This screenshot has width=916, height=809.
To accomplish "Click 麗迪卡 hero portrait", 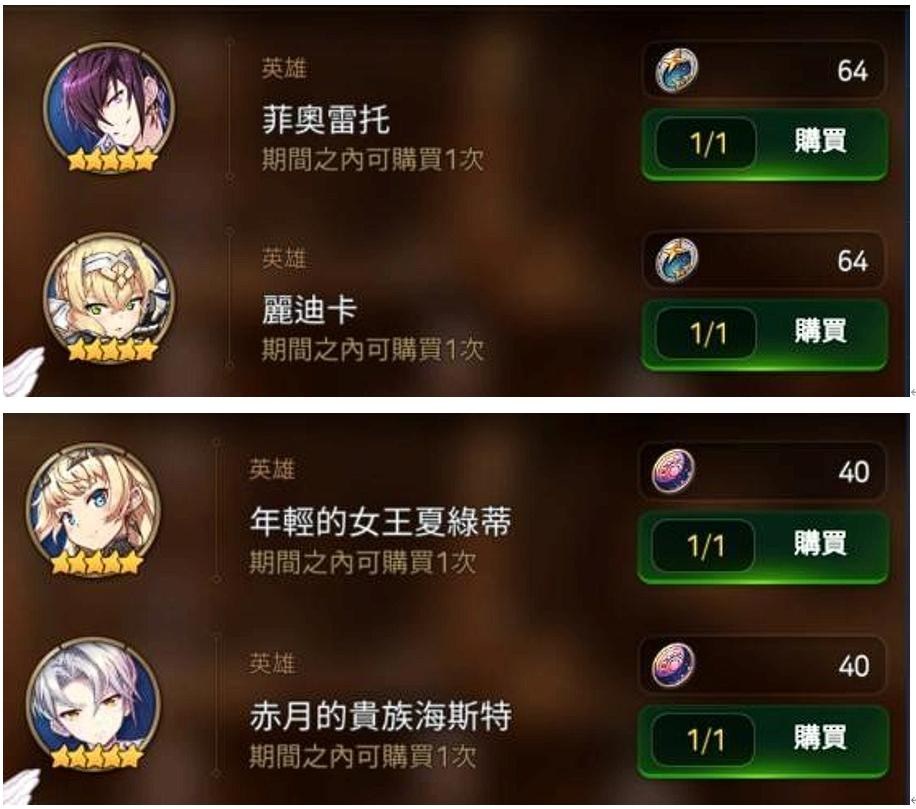I will [109, 298].
